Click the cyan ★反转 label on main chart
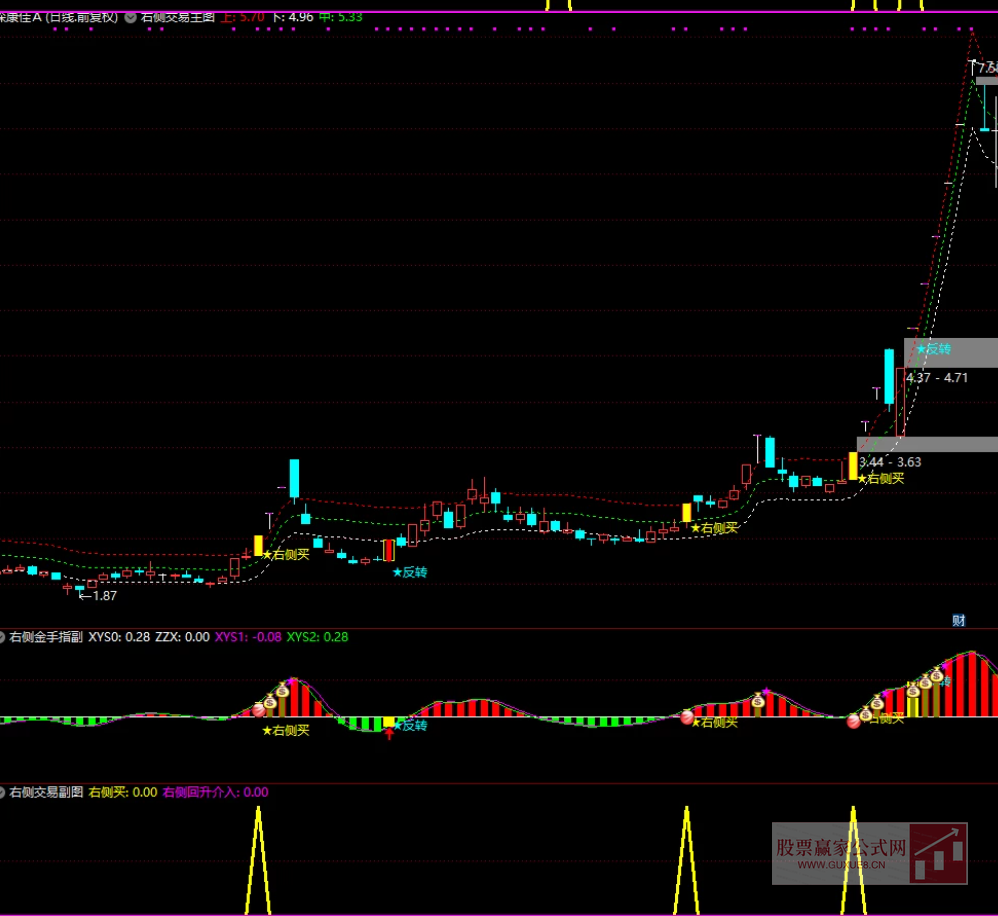 pyautogui.click(x=410, y=572)
